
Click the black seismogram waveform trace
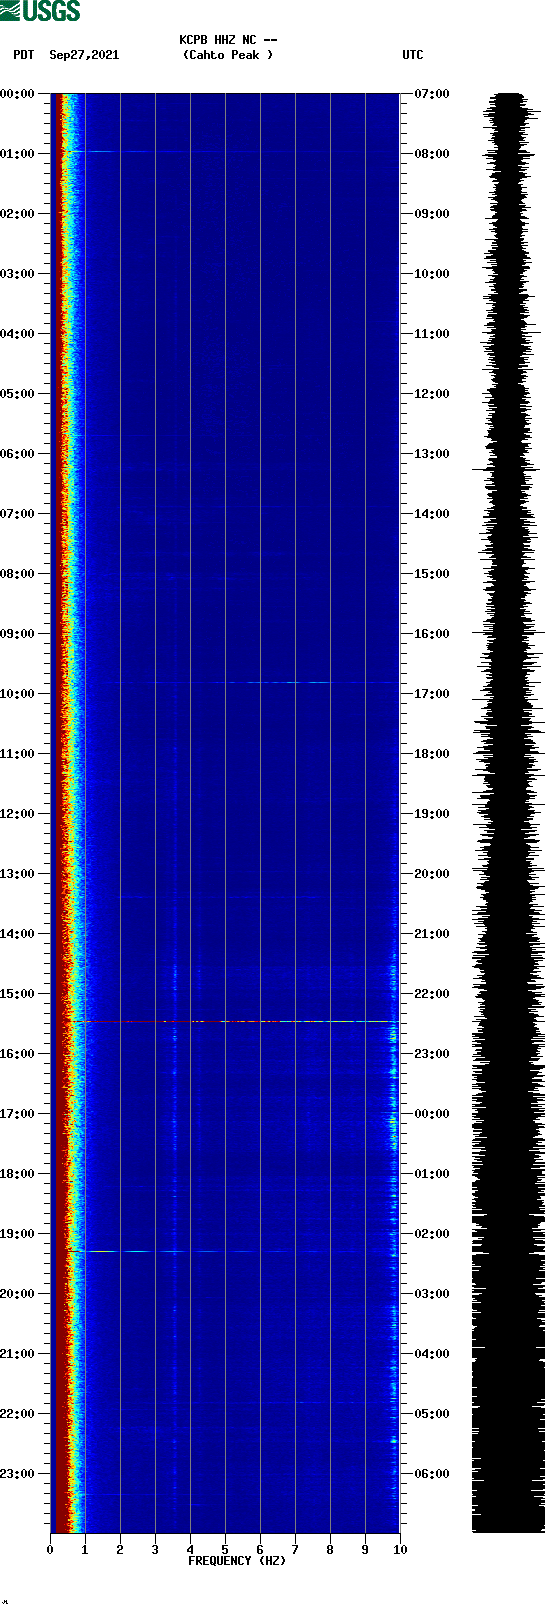tap(509, 812)
